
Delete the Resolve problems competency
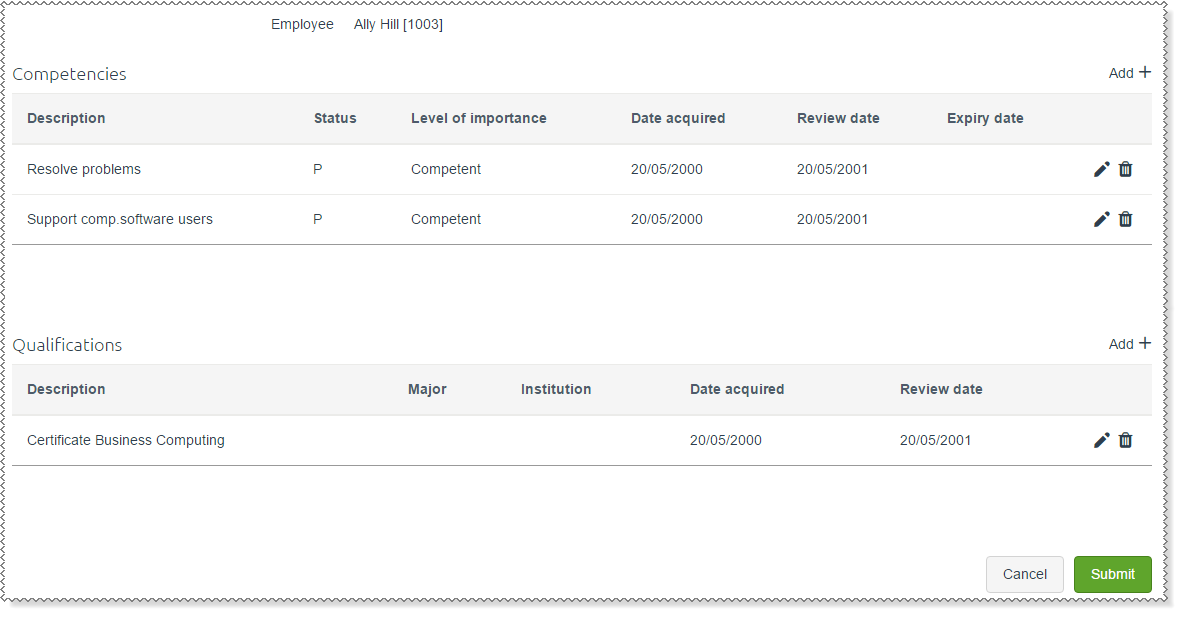[1125, 169]
